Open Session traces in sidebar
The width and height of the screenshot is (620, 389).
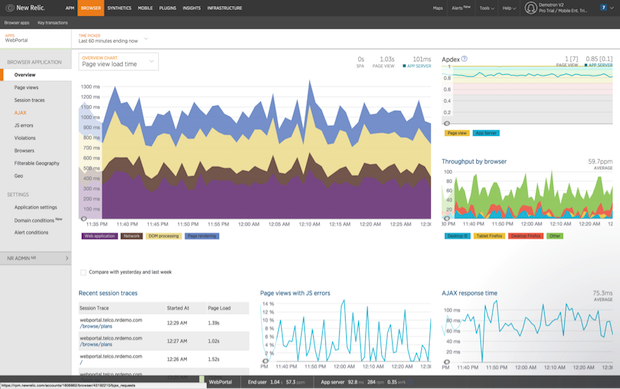tap(29, 100)
